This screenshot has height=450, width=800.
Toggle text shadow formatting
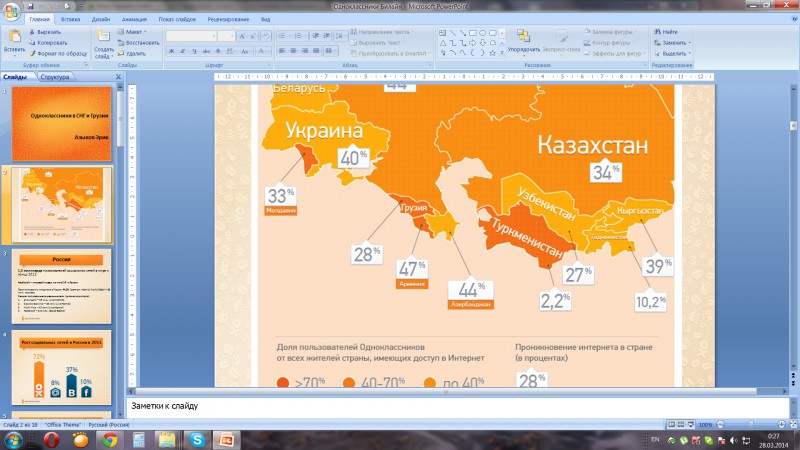point(218,51)
